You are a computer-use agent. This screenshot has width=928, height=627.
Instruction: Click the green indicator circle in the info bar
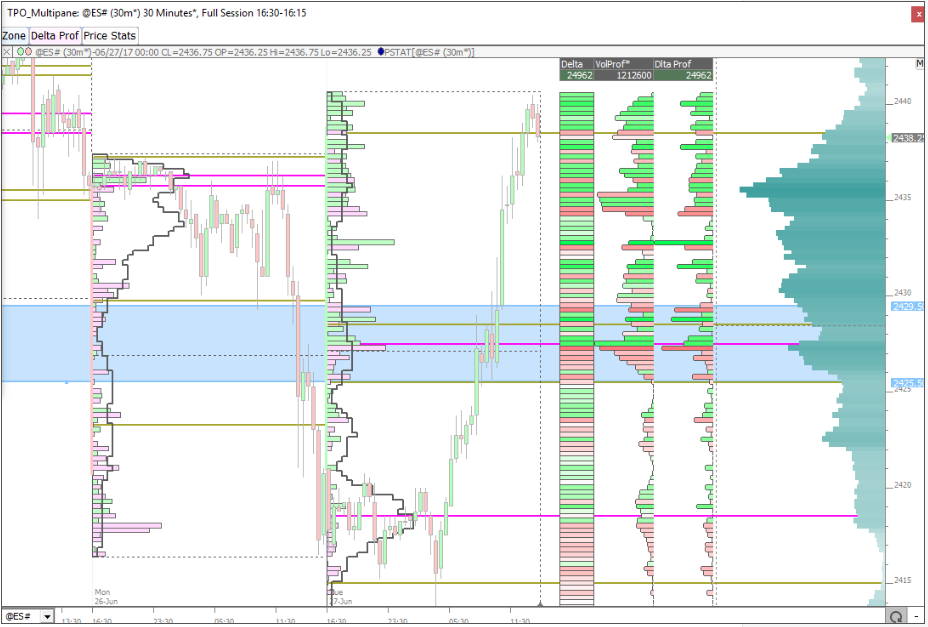pos(19,51)
